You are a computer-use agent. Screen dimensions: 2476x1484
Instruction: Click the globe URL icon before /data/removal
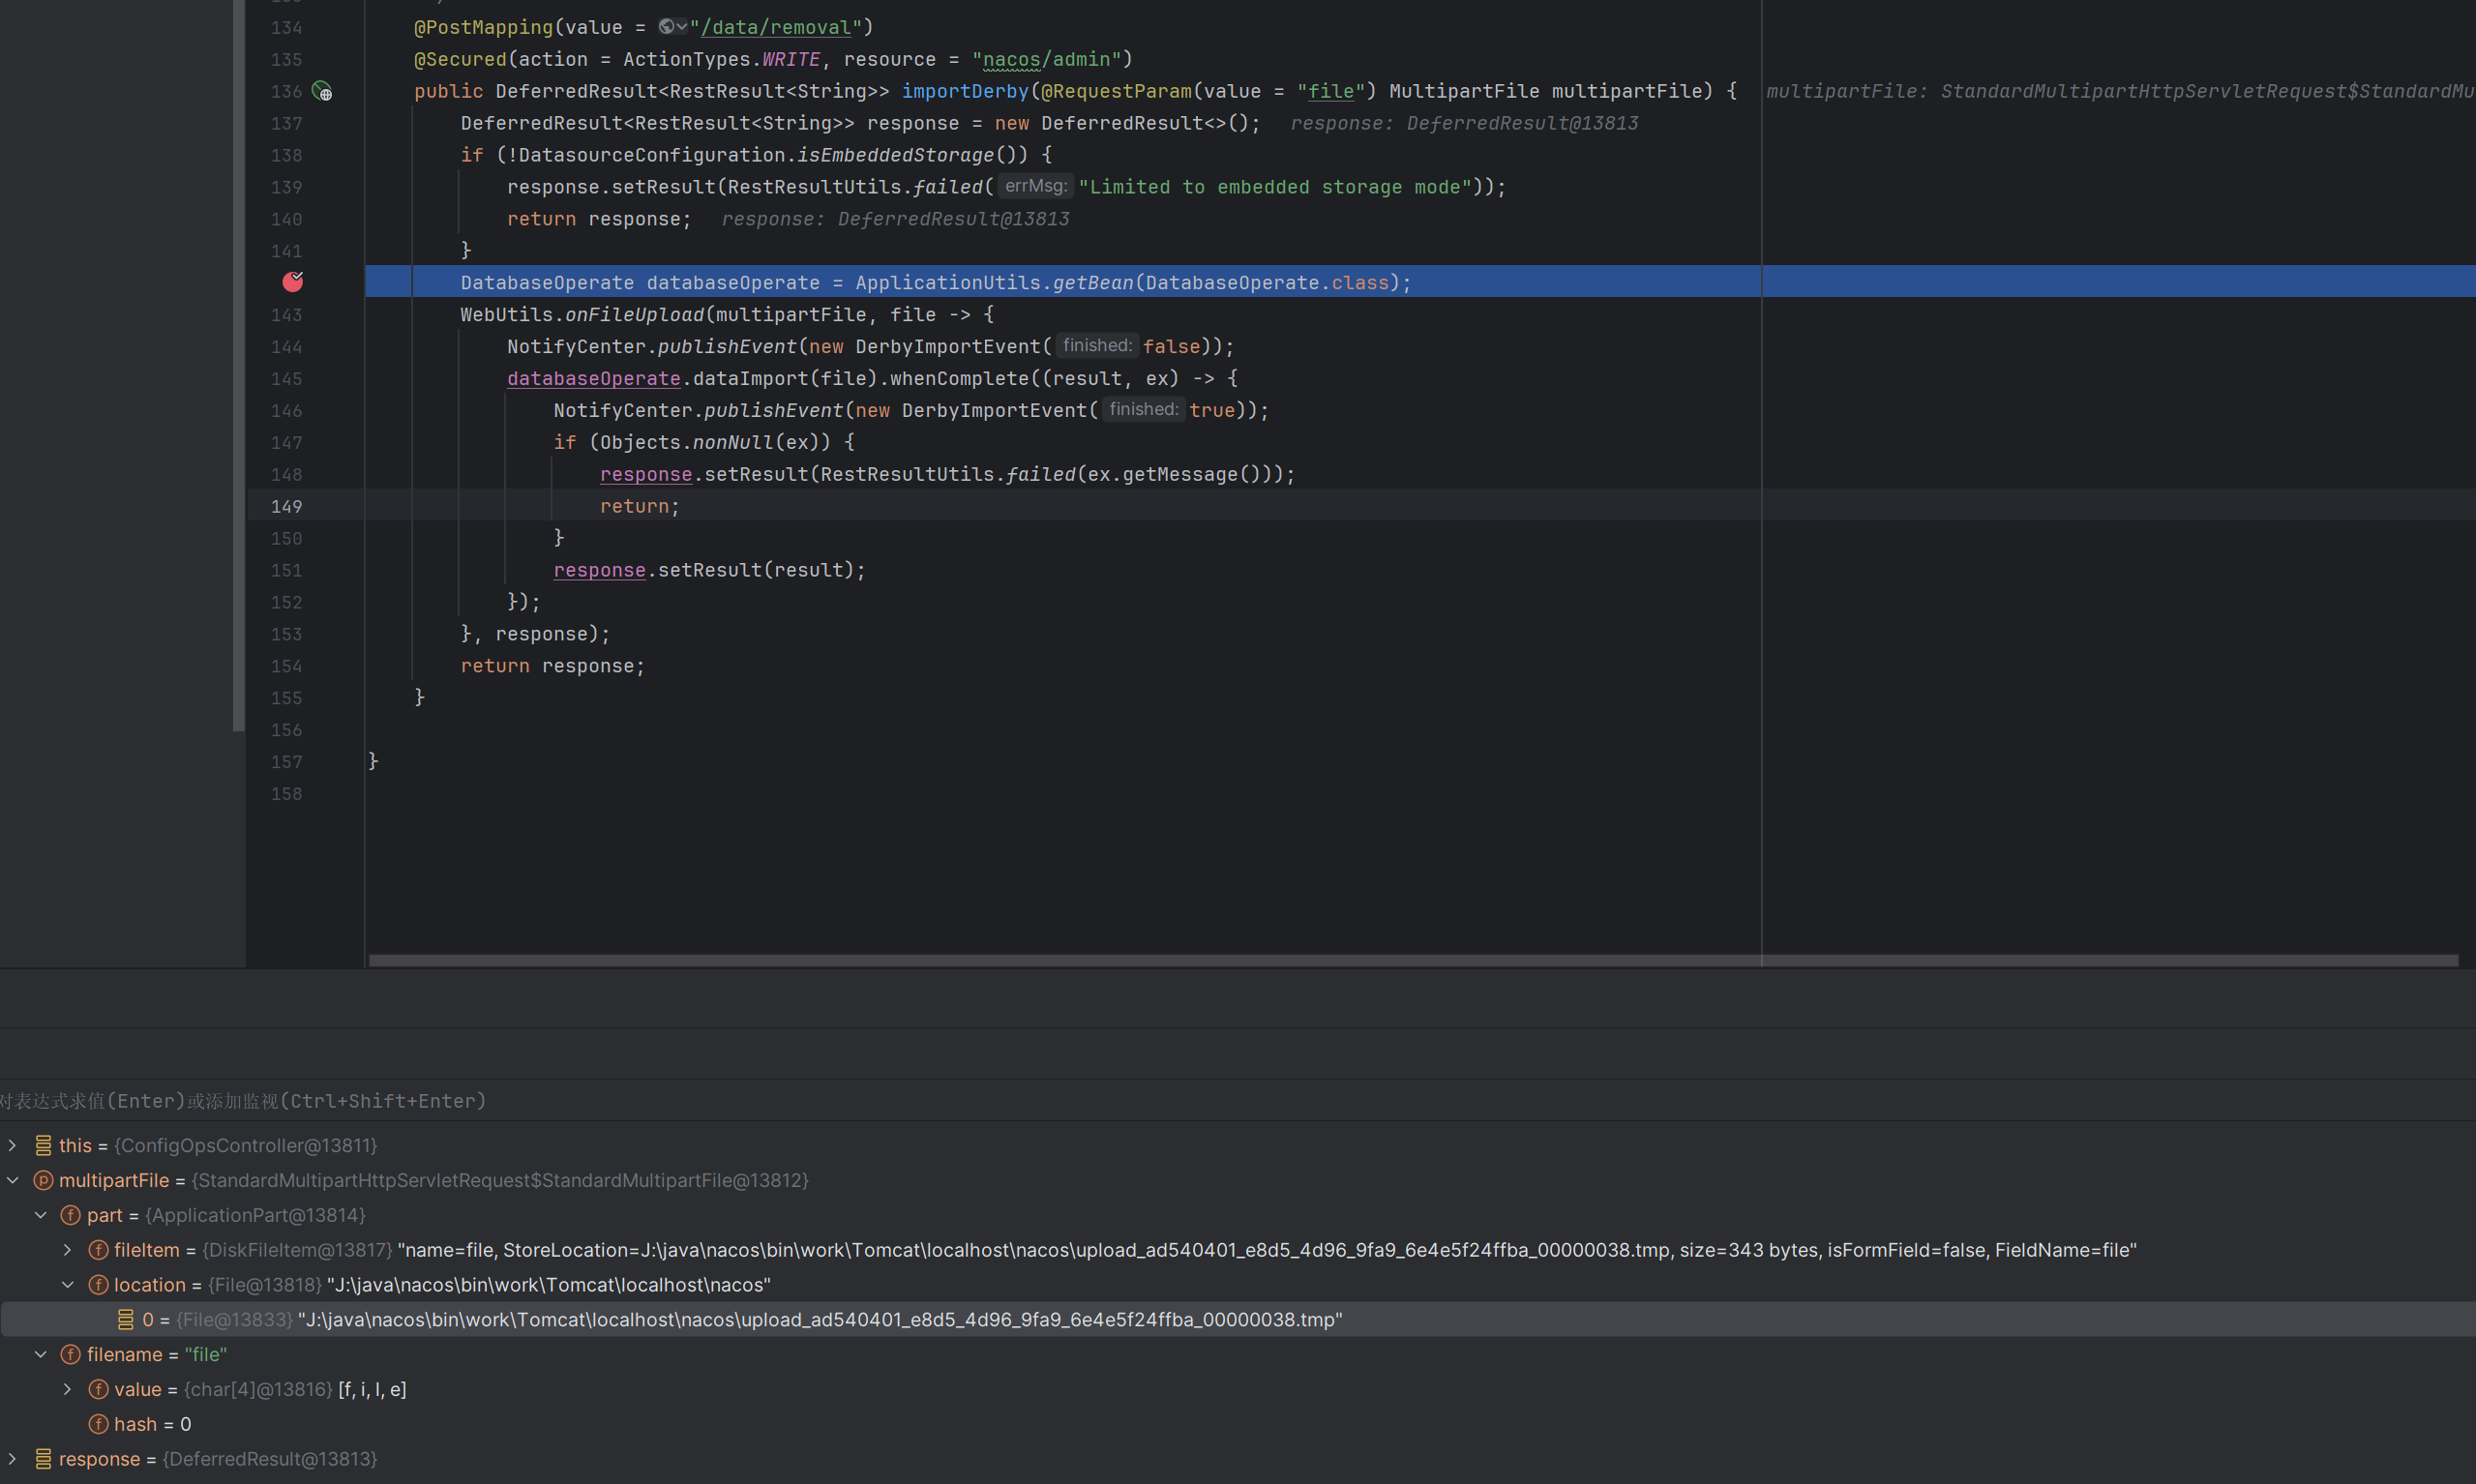tap(667, 27)
